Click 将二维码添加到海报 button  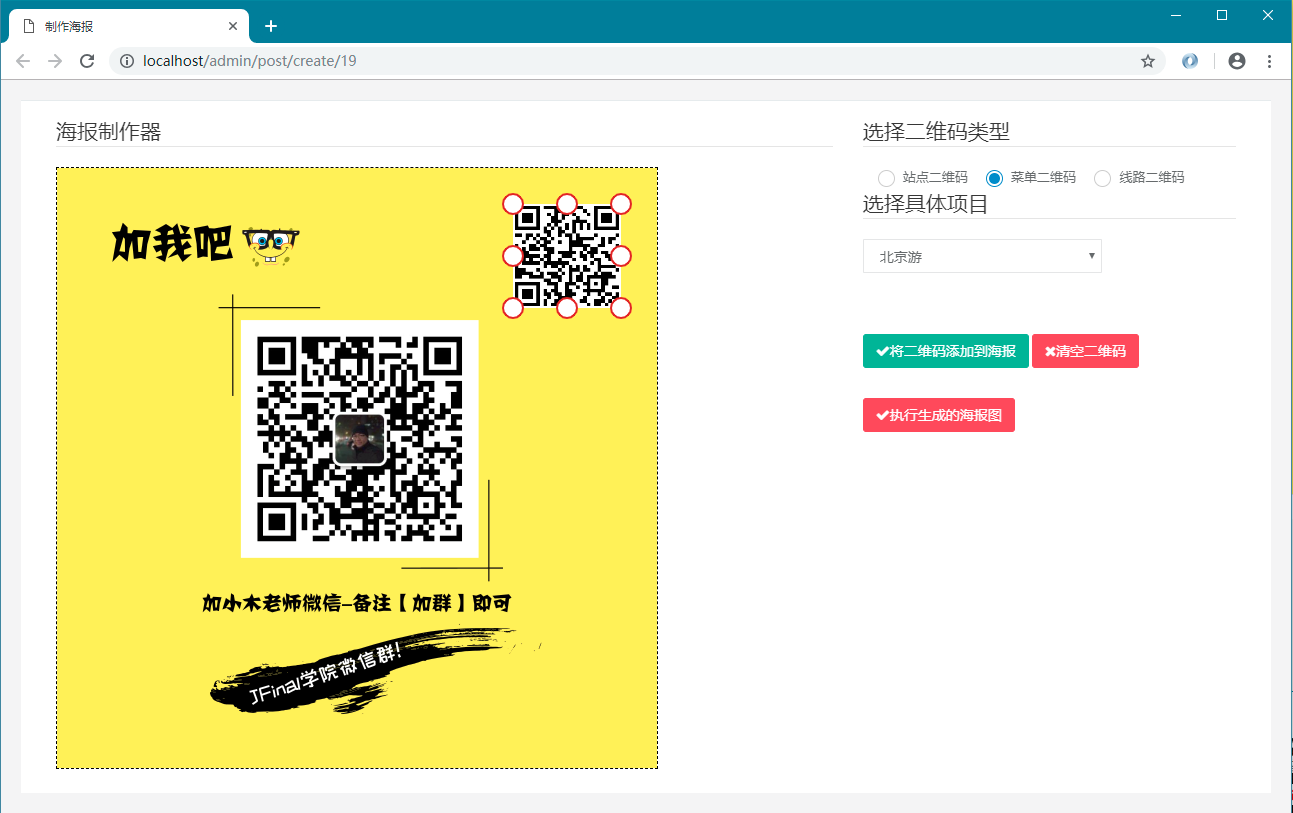point(946,351)
